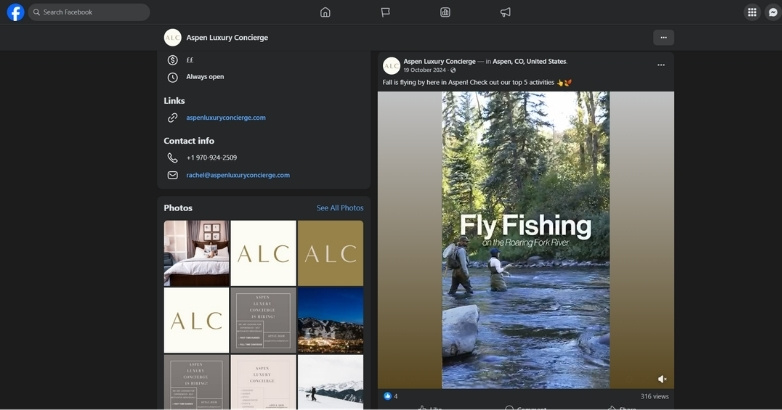Focus the Search Facebook field
Viewport: 782px width, 410px height.
tap(89, 12)
